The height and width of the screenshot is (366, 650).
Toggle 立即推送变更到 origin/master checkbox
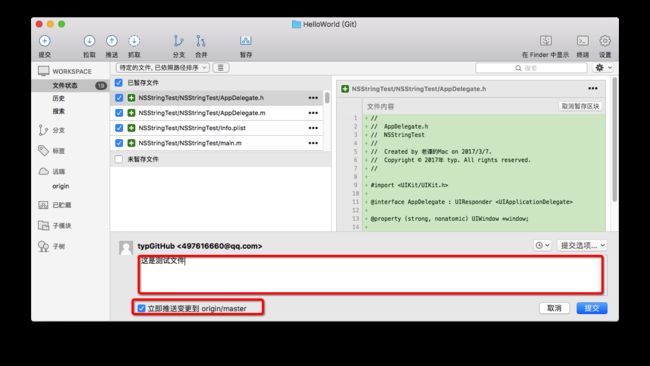pos(141,308)
